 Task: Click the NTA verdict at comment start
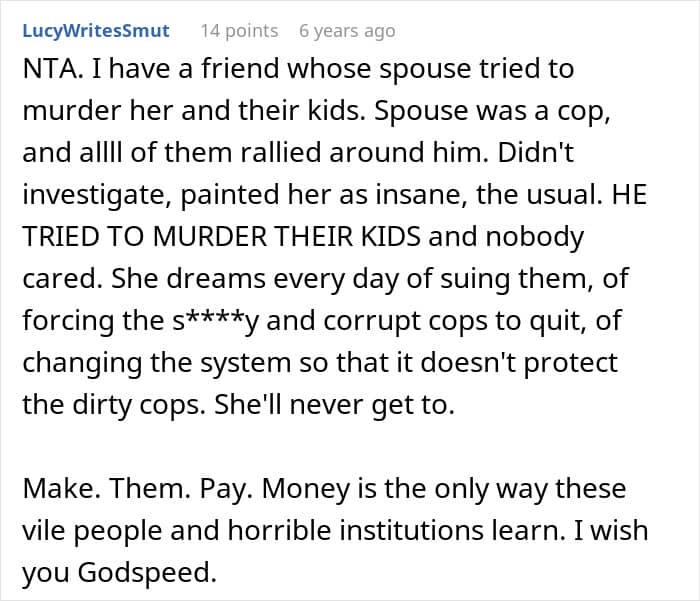pos(46,72)
